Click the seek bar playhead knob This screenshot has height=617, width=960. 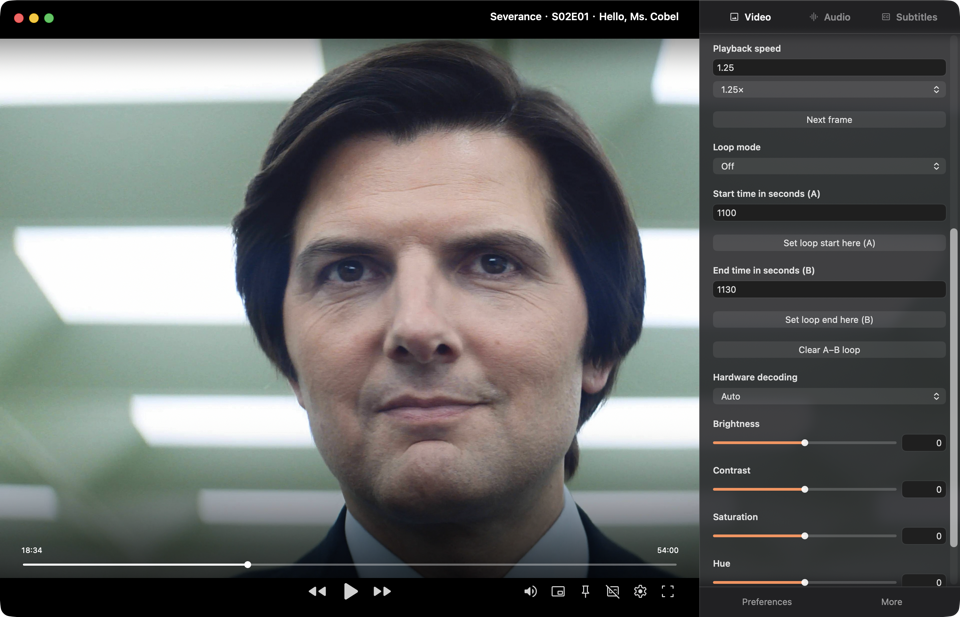click(x=247, y=564)
